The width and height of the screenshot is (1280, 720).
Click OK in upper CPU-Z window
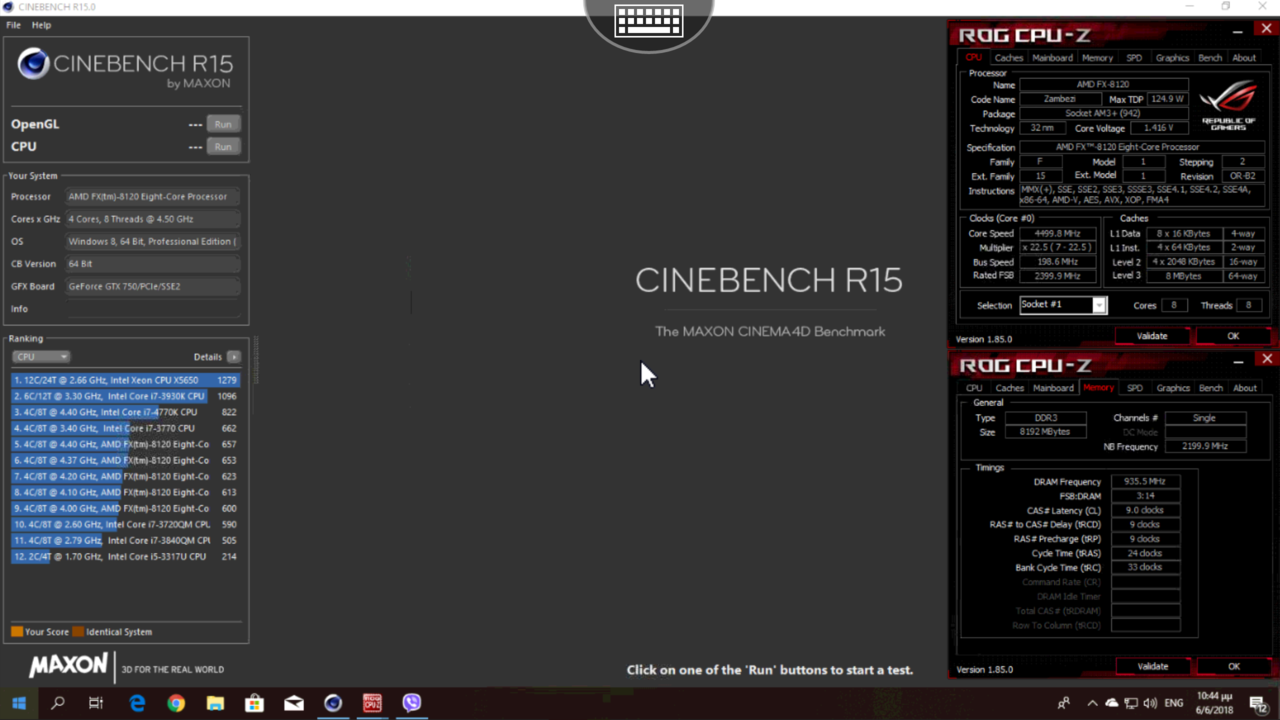coord(1233,336)
